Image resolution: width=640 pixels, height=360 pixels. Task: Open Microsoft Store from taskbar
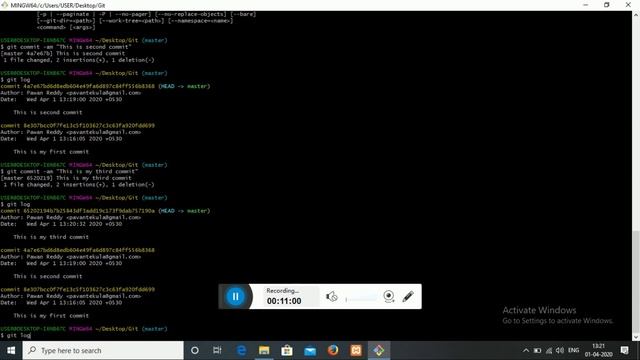[287, 350]
